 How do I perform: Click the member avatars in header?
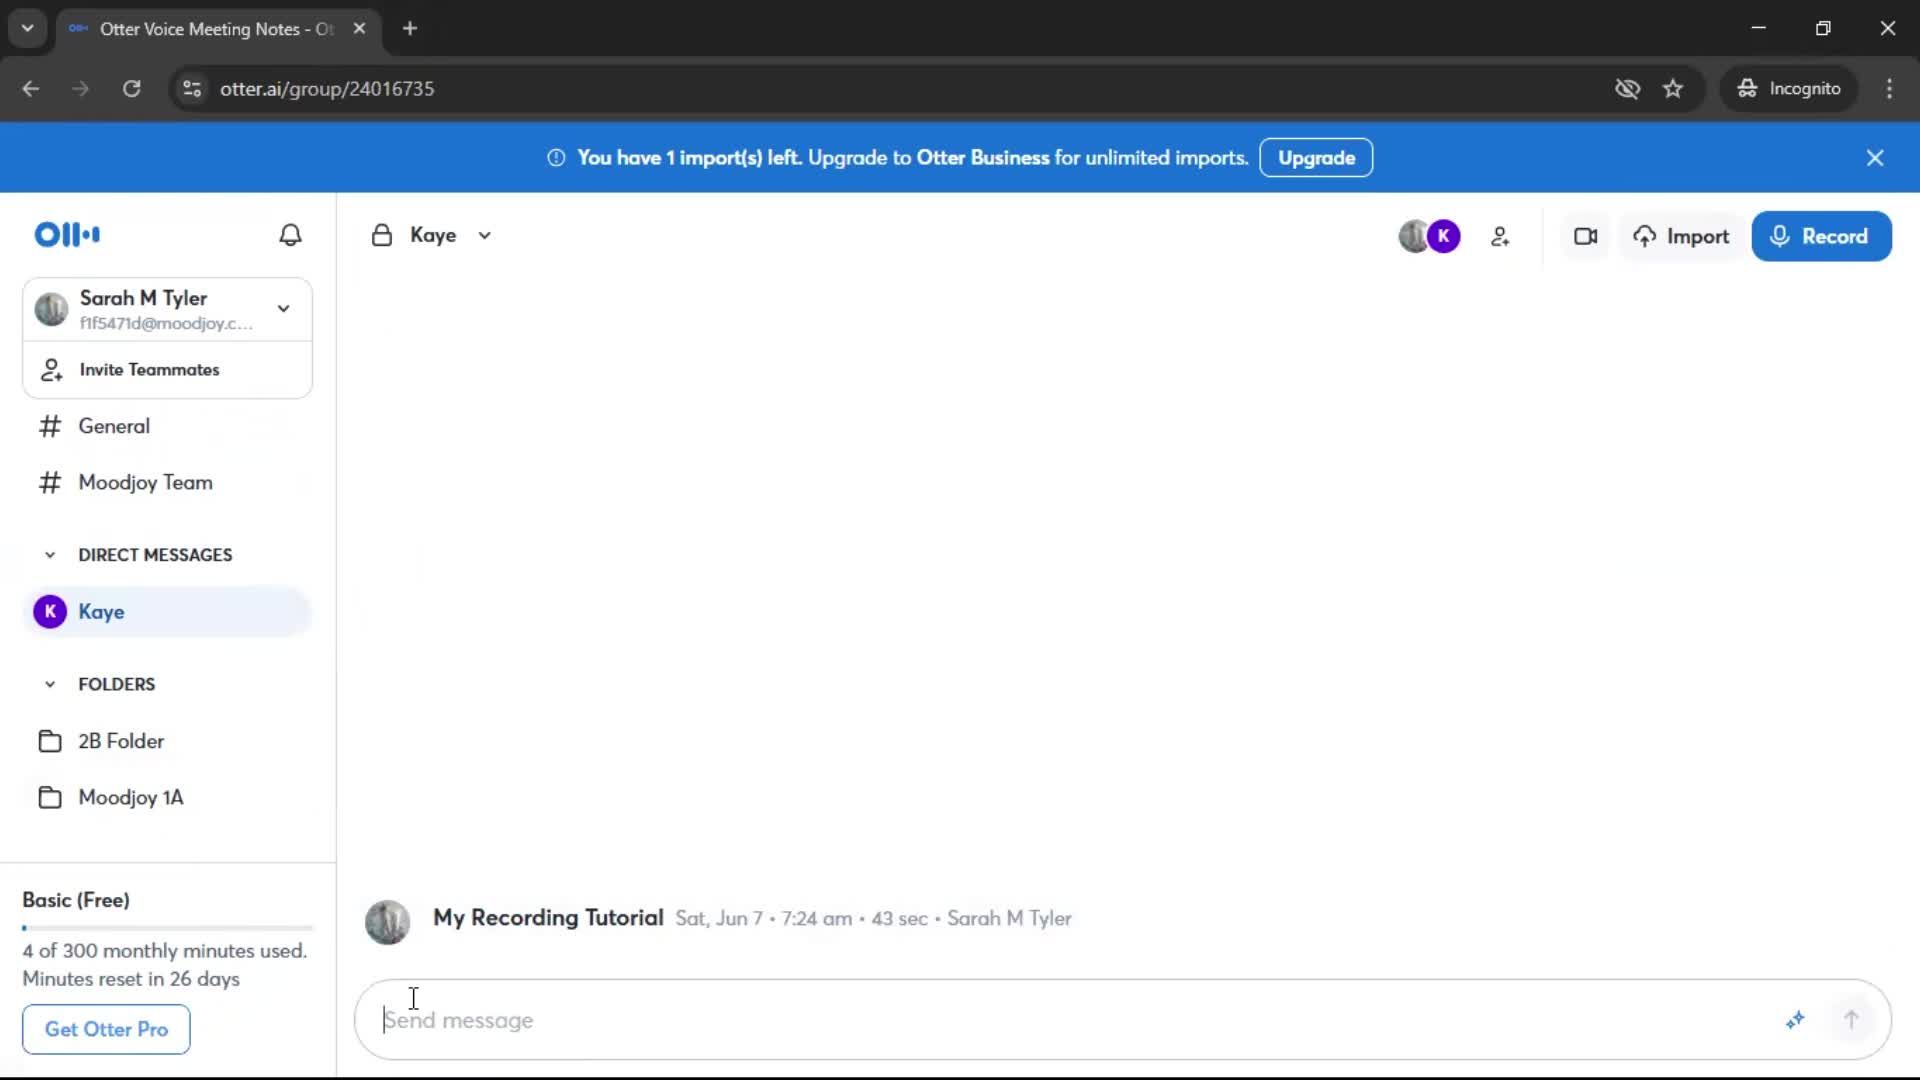[1429, 237]
